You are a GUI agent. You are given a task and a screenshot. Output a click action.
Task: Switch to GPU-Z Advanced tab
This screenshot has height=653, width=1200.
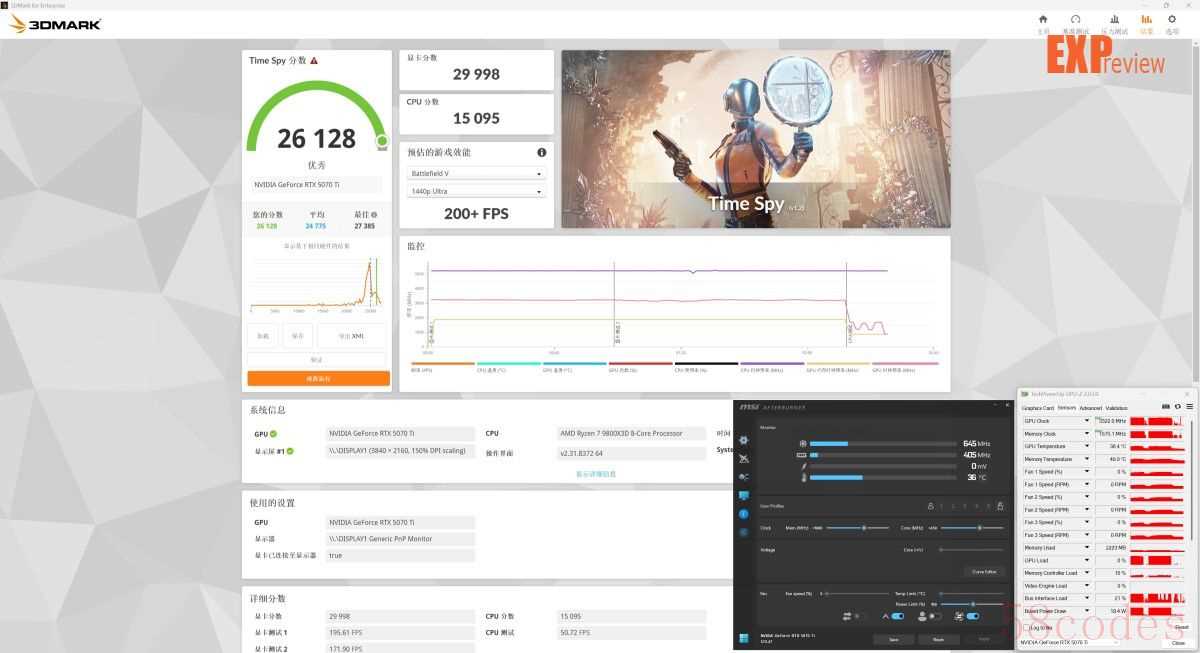click(1091, 408)
